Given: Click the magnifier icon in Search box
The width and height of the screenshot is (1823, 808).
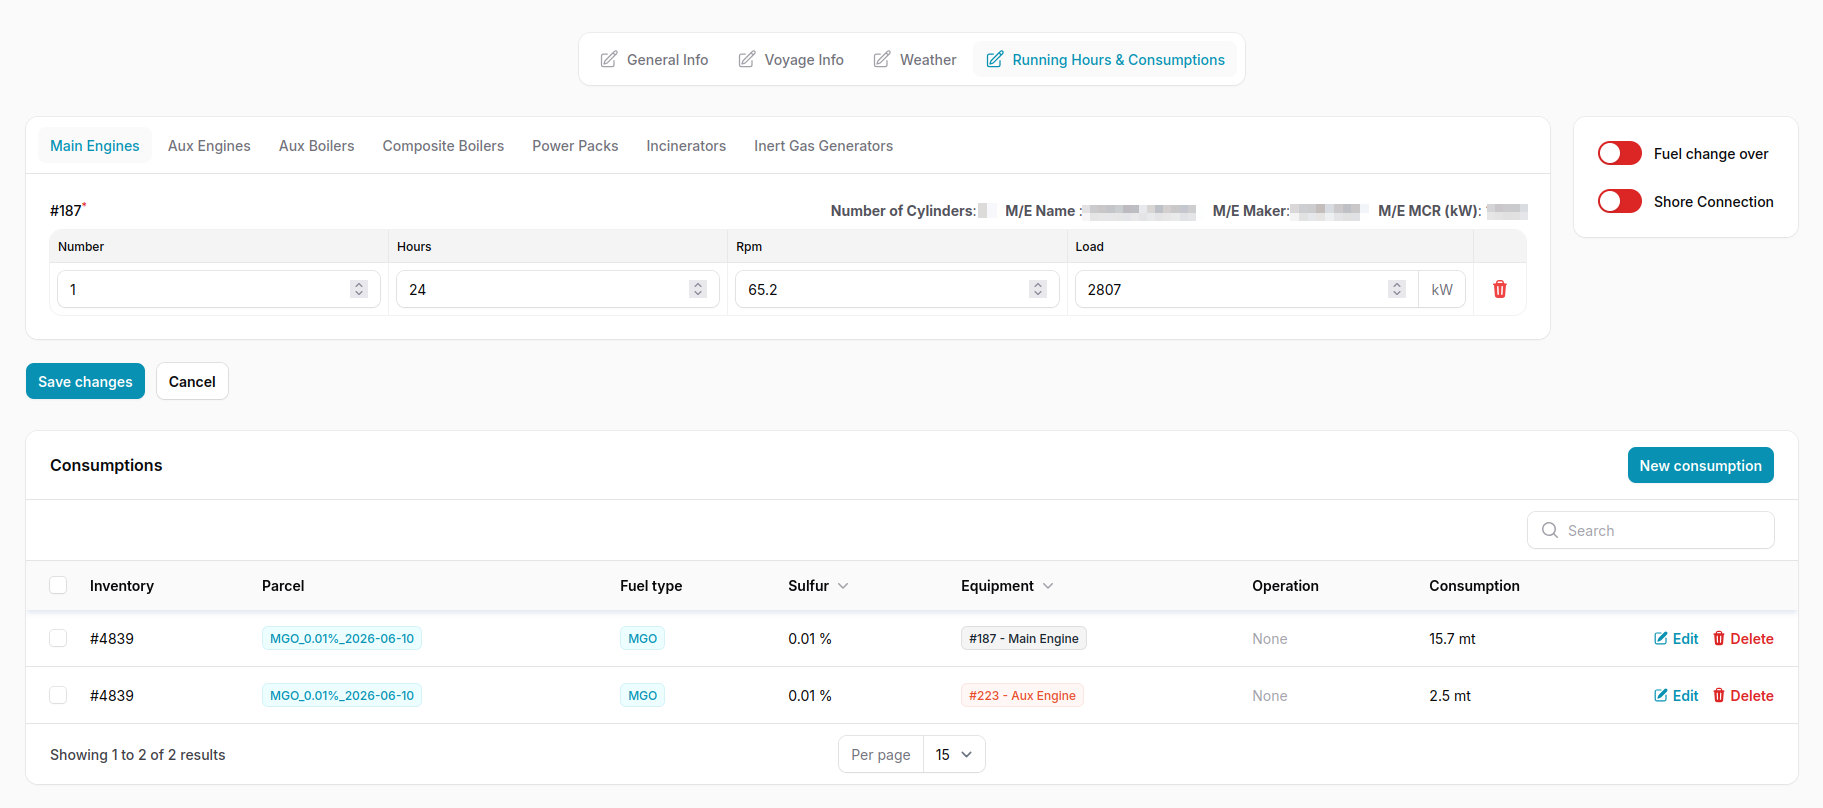Looking at the screenshot, I should click(1550, 530).
